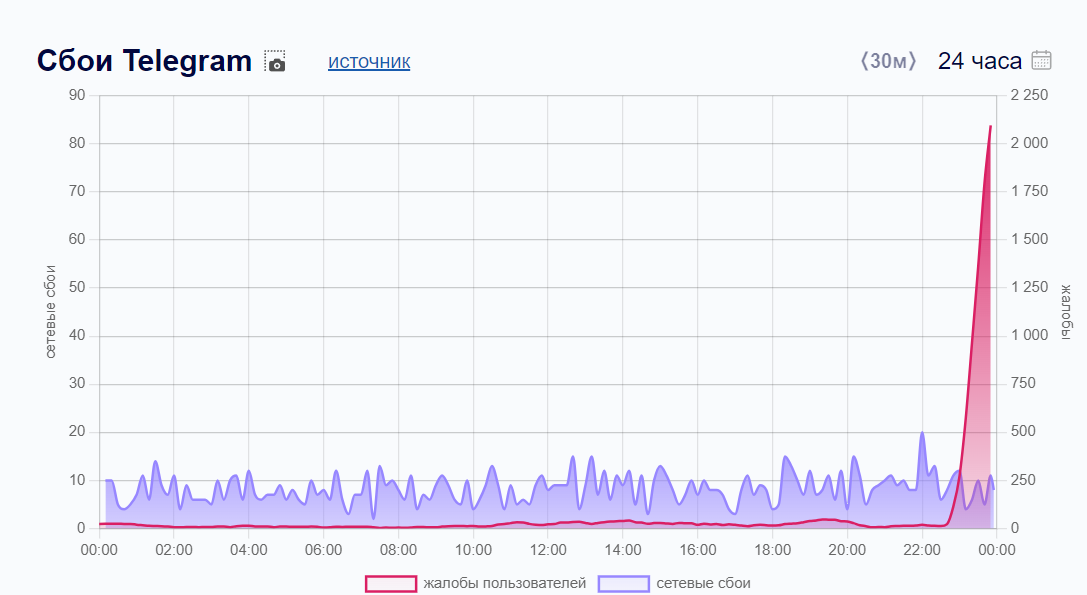Toggle жалобы пользователей legend label
This screenshot has height=595, width=1087.
click(504, 583)
